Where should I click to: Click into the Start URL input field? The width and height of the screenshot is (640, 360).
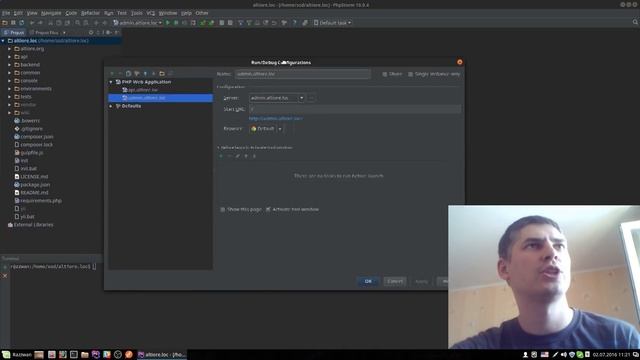355,109
